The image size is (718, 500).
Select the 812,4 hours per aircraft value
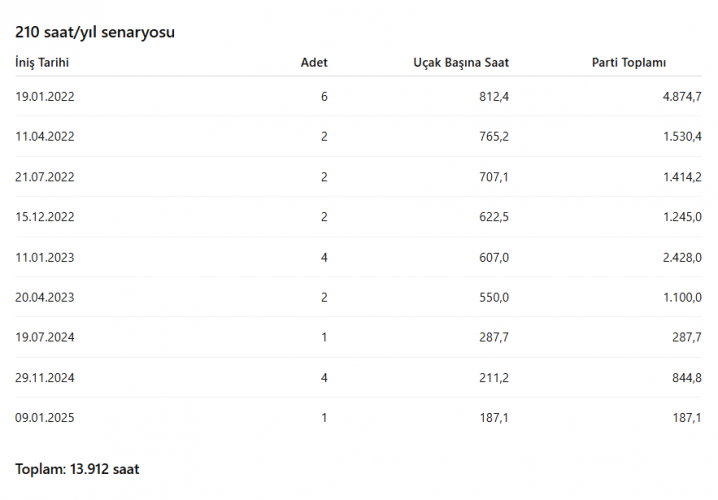click(x=494, y=97)
